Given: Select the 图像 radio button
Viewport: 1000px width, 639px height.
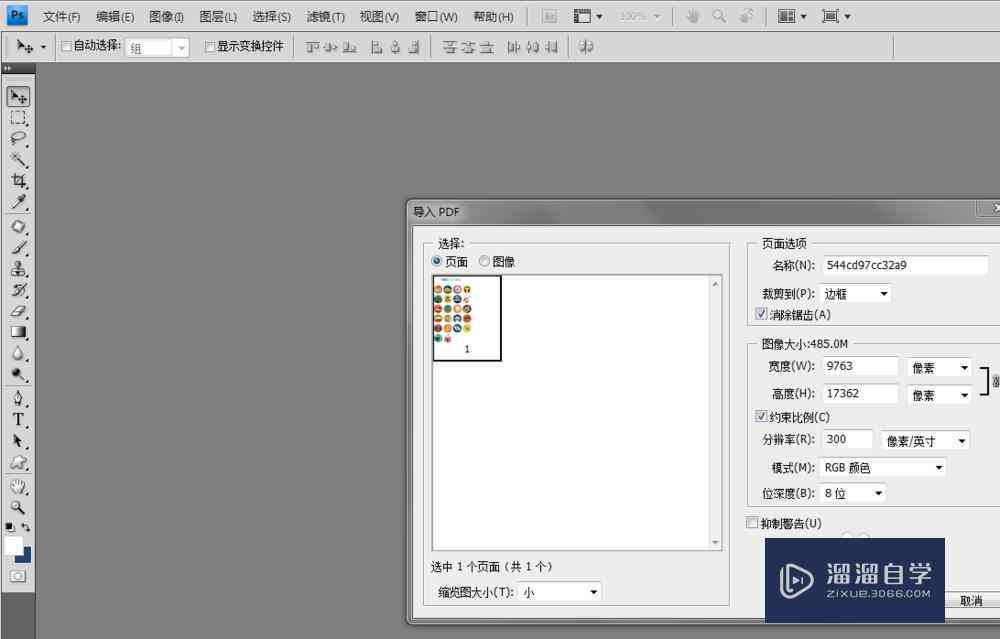Looking at the screenshot, I should (x=484, y=261).
